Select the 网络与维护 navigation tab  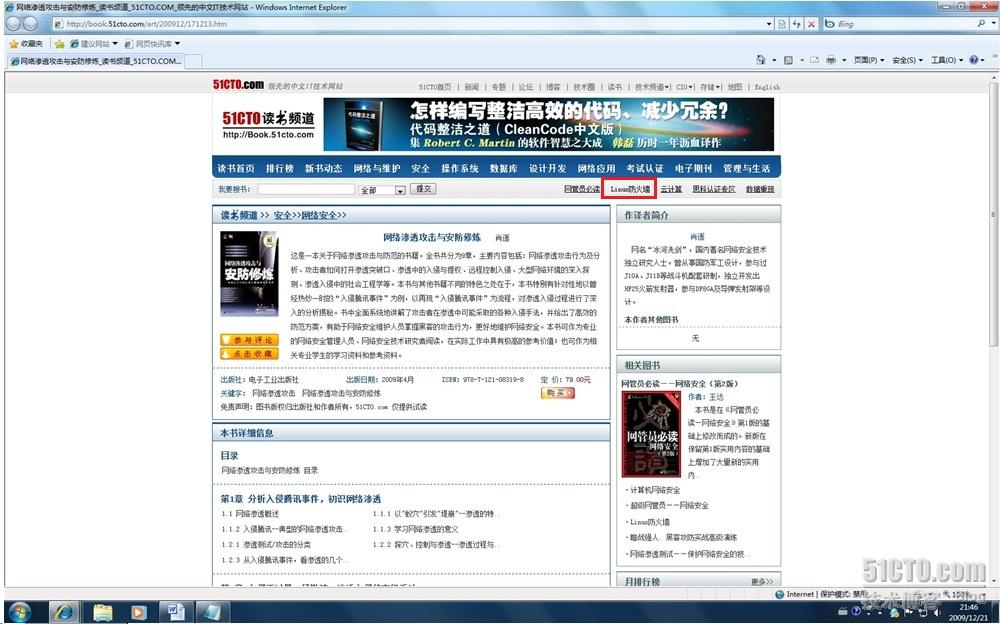click(377, 168)
